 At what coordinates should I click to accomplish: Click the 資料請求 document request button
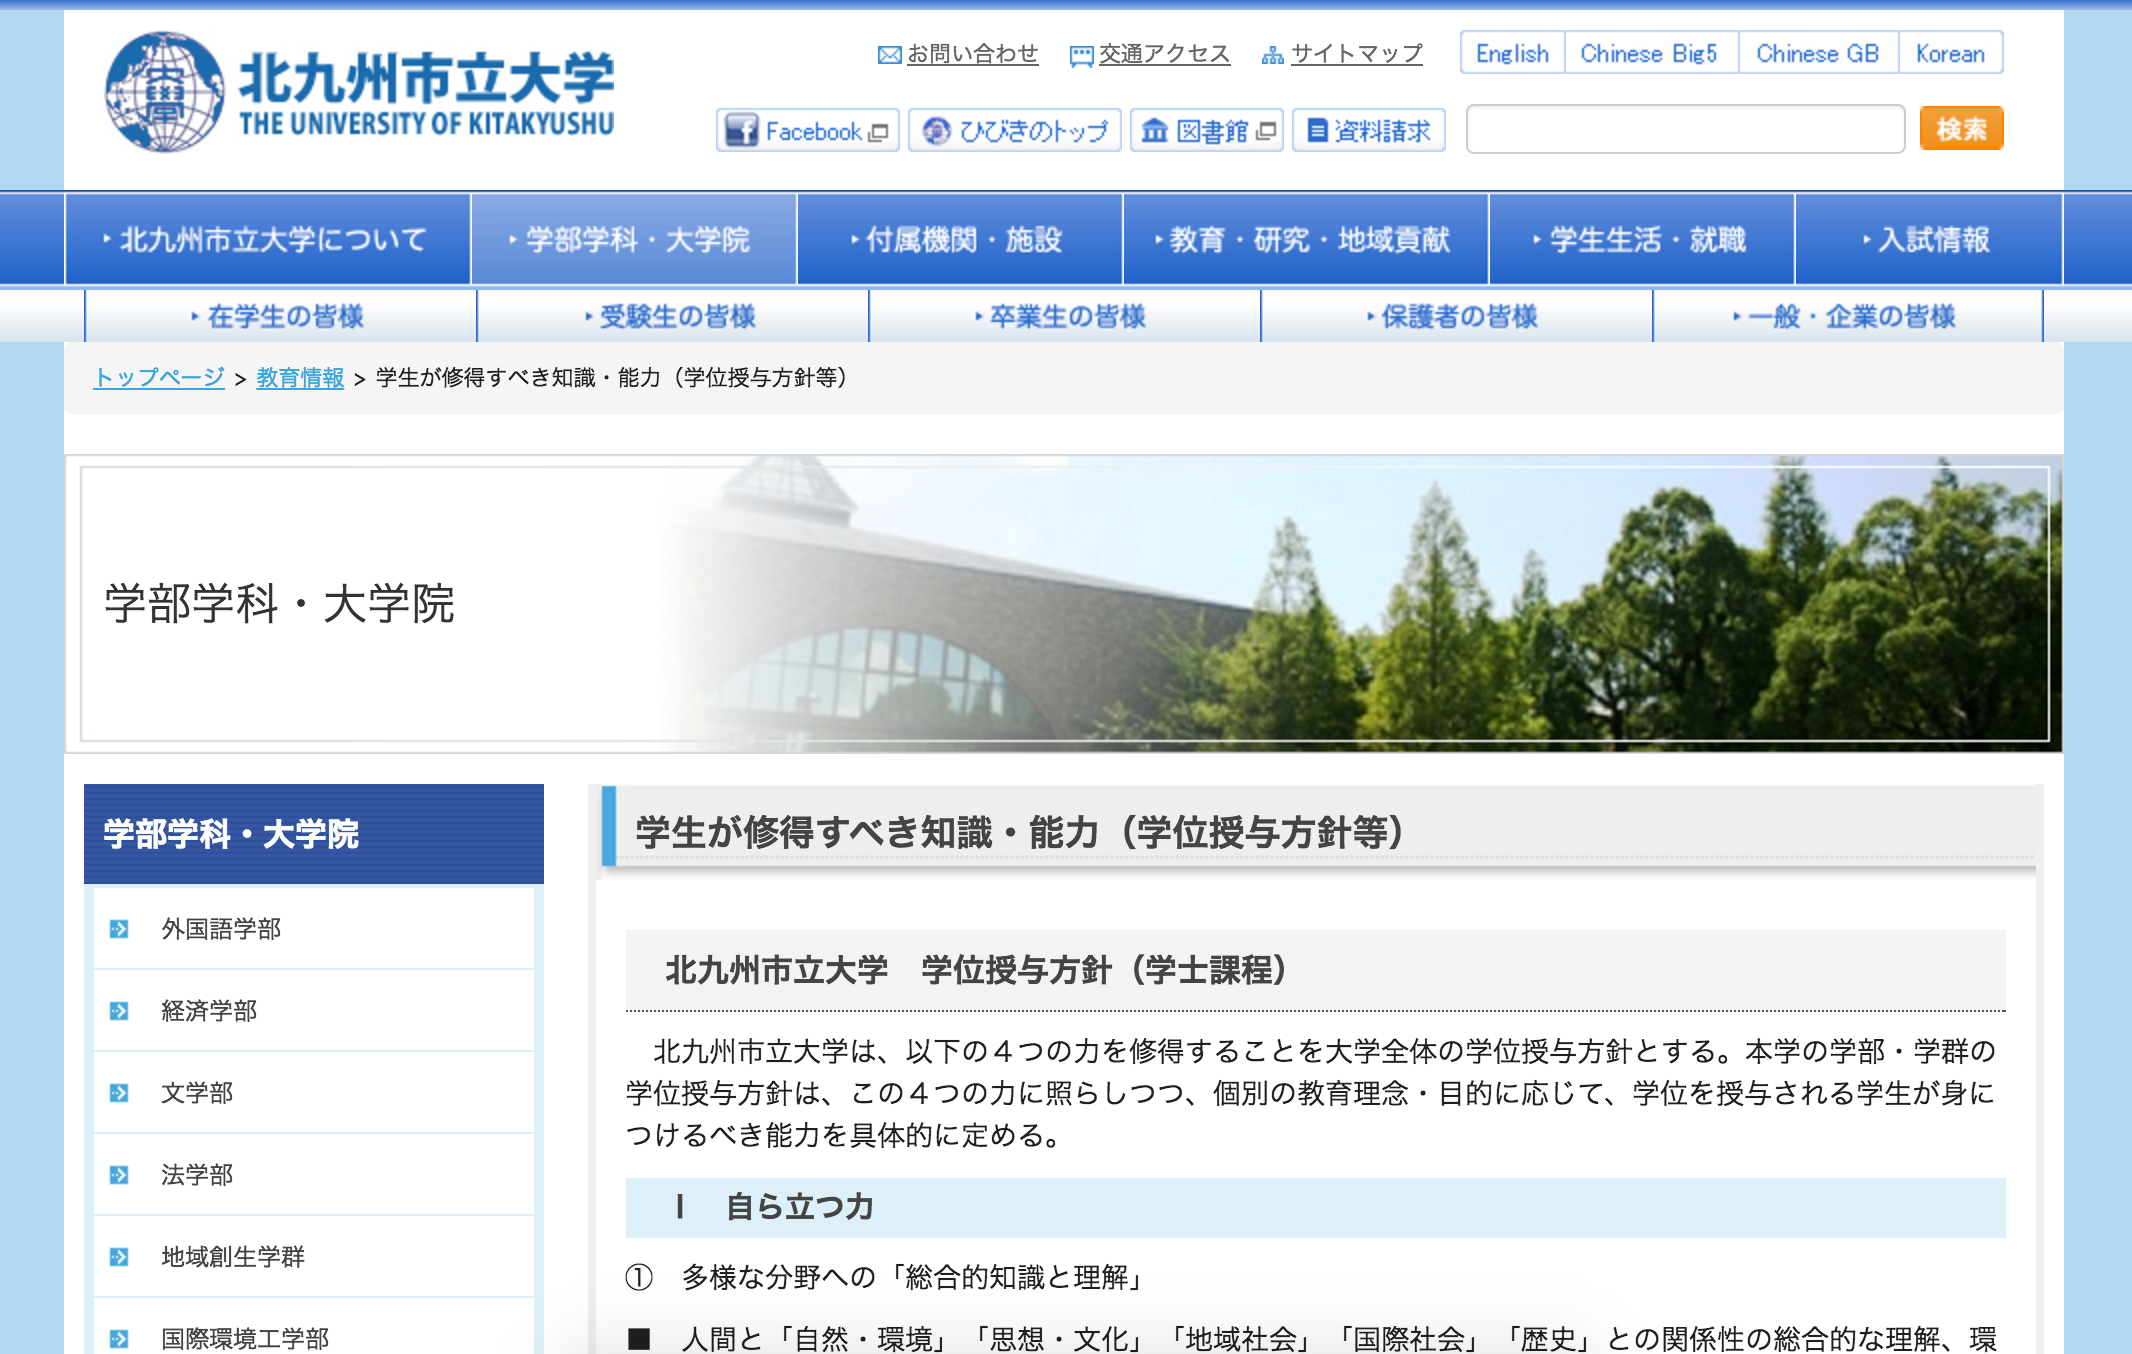pyautogui.click(x=1369, y=131)
